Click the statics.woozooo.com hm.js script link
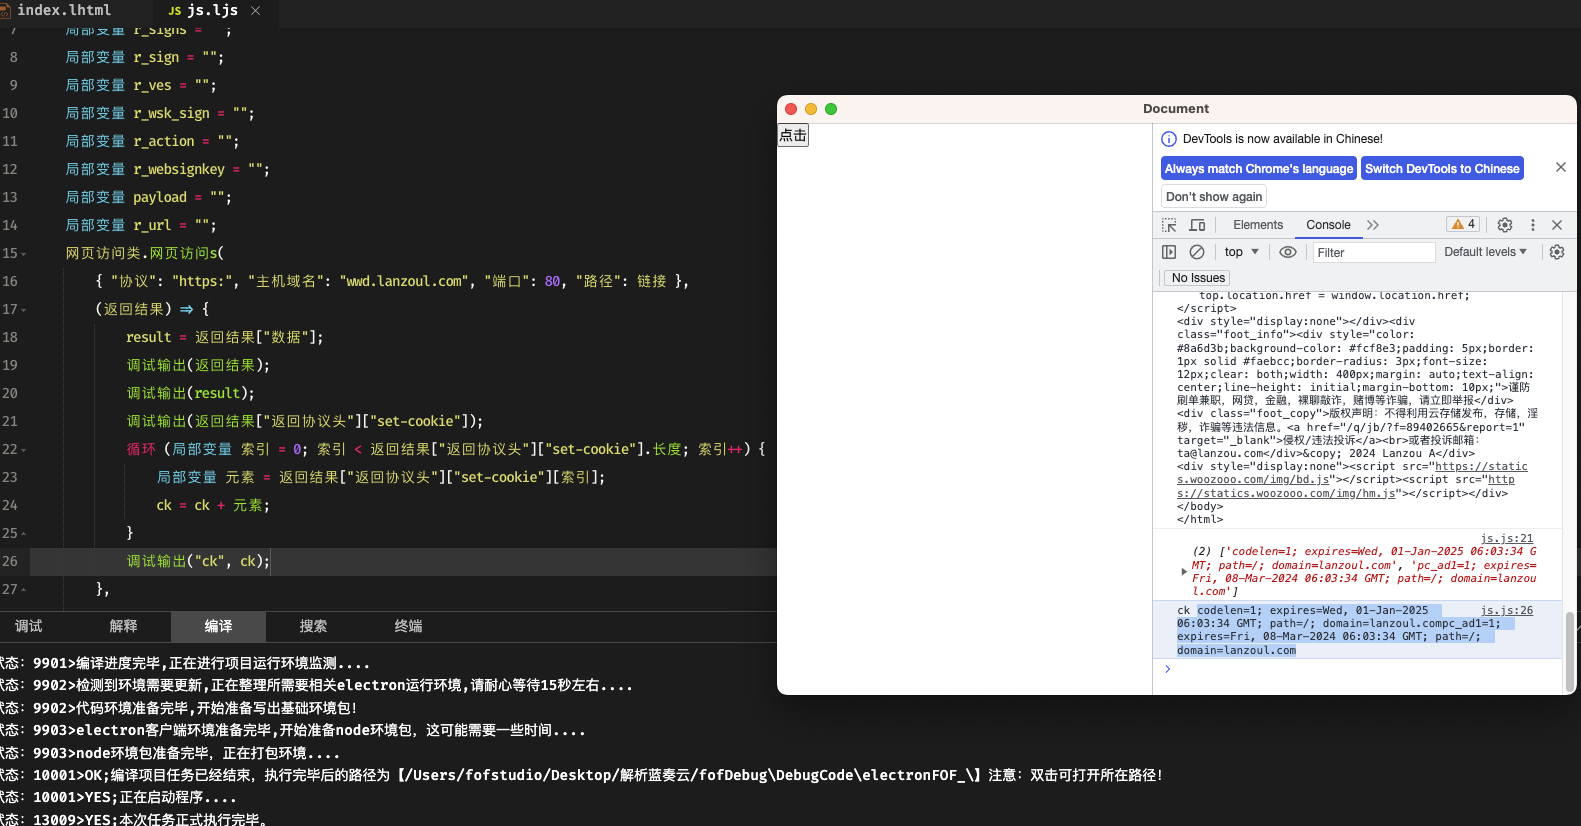1581x826 pixels. click(1346, 487)
